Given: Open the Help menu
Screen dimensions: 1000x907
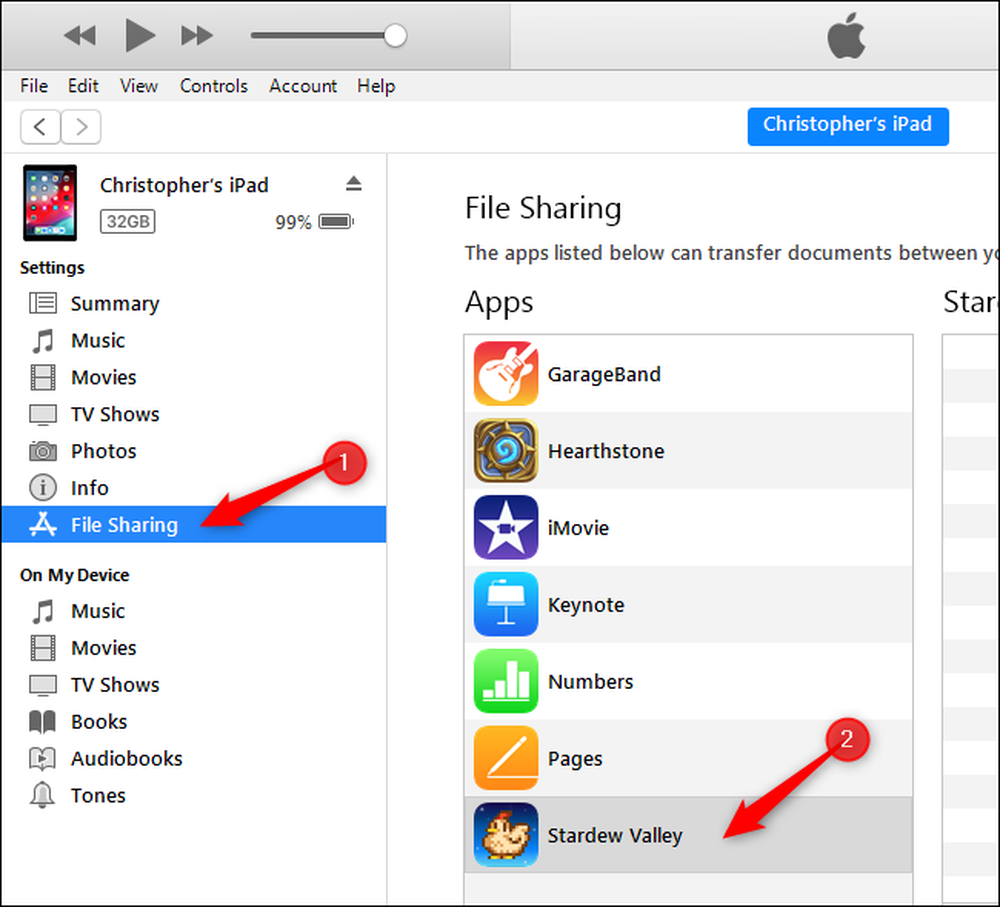Looking at the screenshot, I should tap(376, 86).
